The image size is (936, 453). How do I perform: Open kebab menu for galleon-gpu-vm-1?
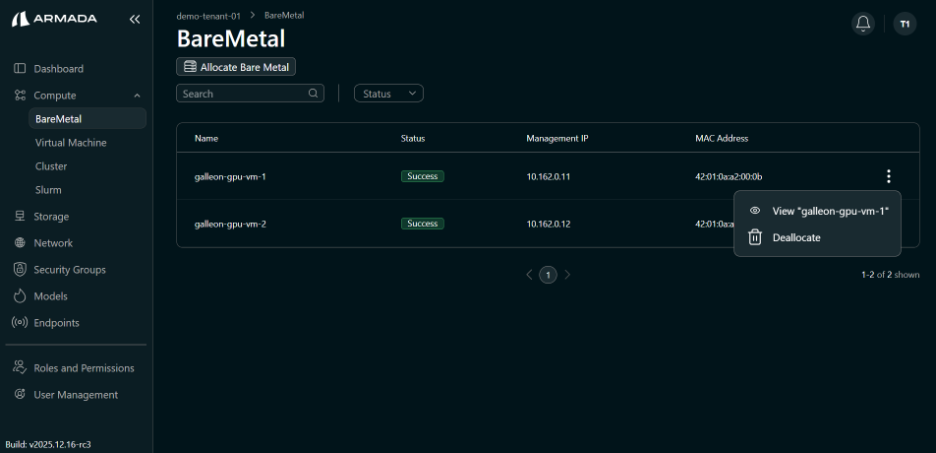tap(888, 176)
